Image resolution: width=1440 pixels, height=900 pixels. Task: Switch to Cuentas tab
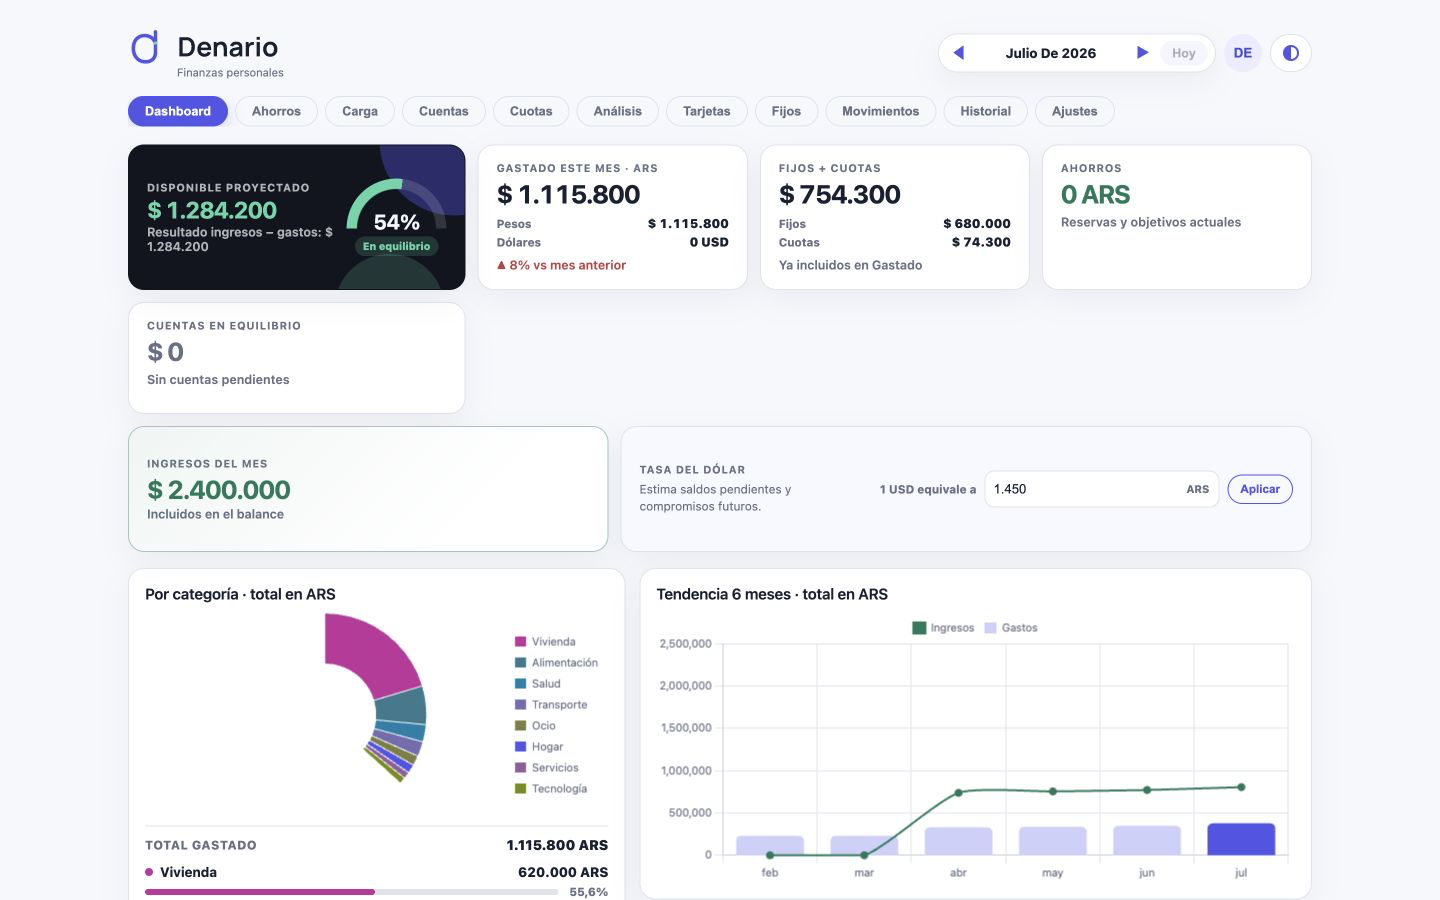tap(444, 111)
